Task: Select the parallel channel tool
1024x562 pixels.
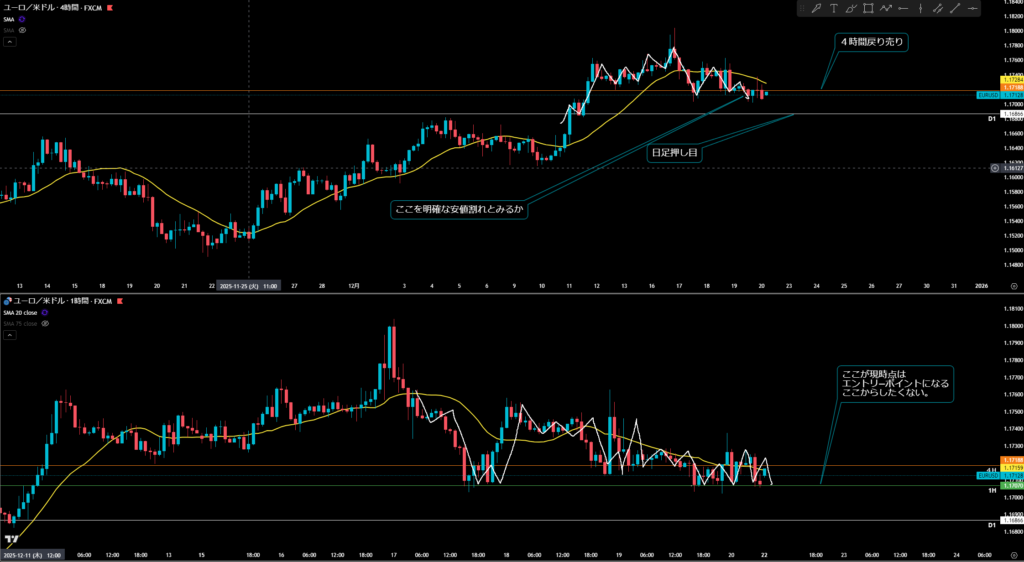Action: pos(937,9)
